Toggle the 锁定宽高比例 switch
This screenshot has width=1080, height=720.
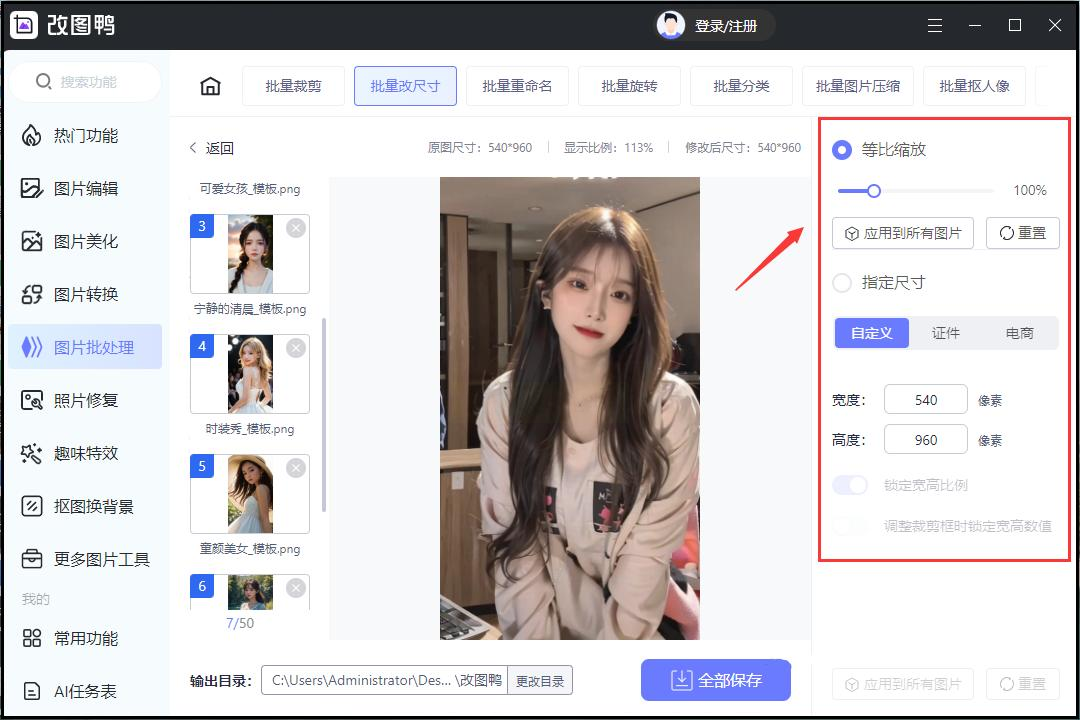[850, 485]
